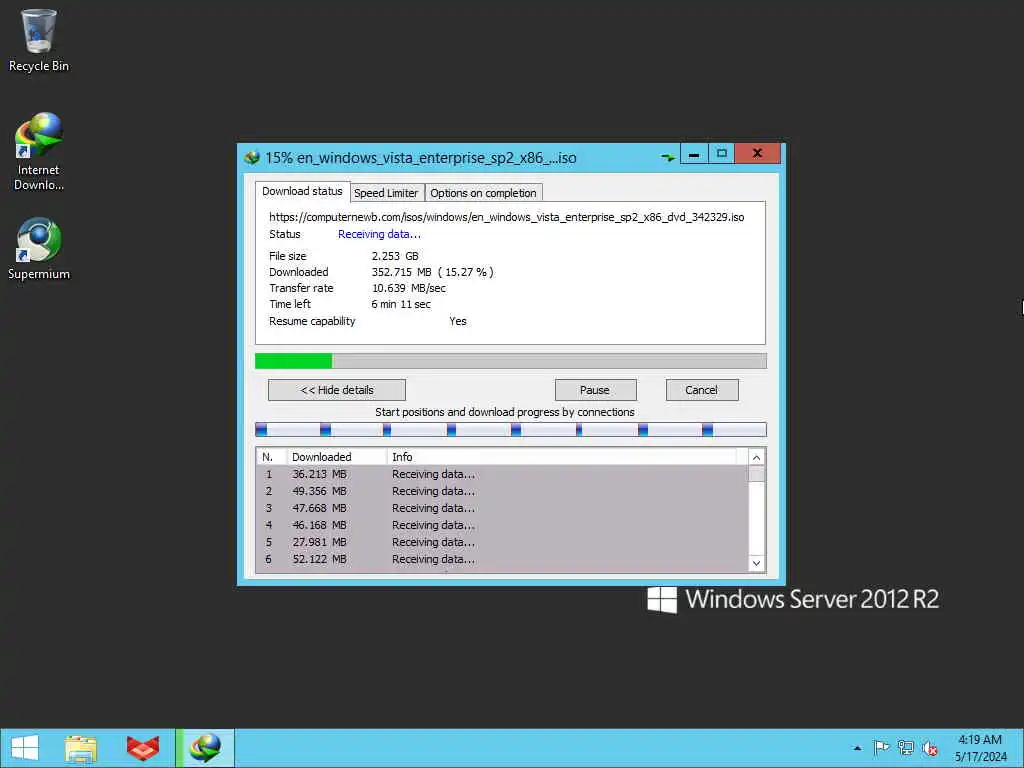Click the connections list scrollbar thumb
This screenshot has height=768, width=1024.
(756, 473)
